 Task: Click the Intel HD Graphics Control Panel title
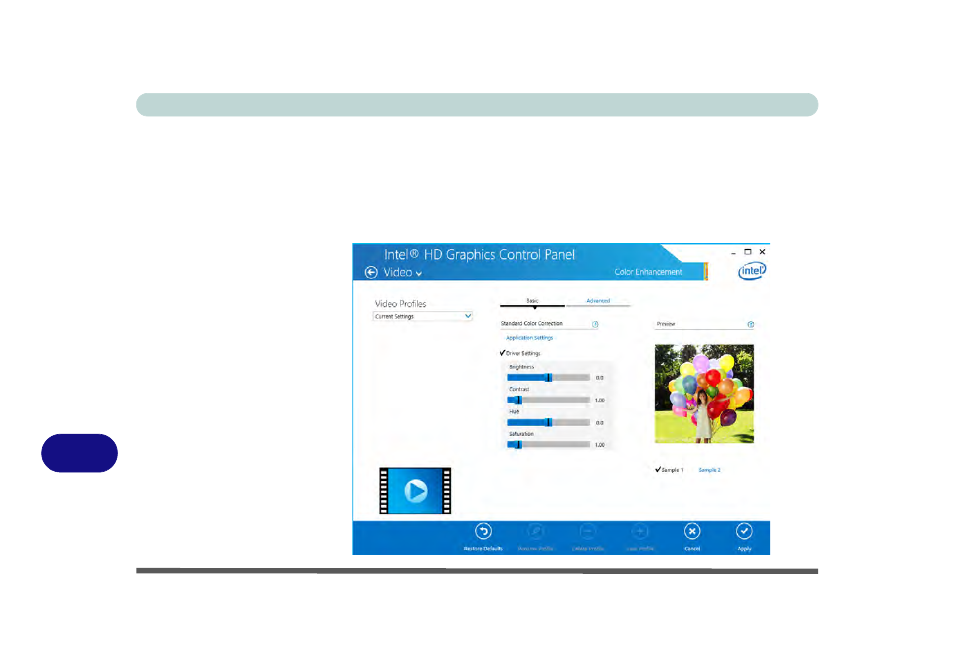479,255
